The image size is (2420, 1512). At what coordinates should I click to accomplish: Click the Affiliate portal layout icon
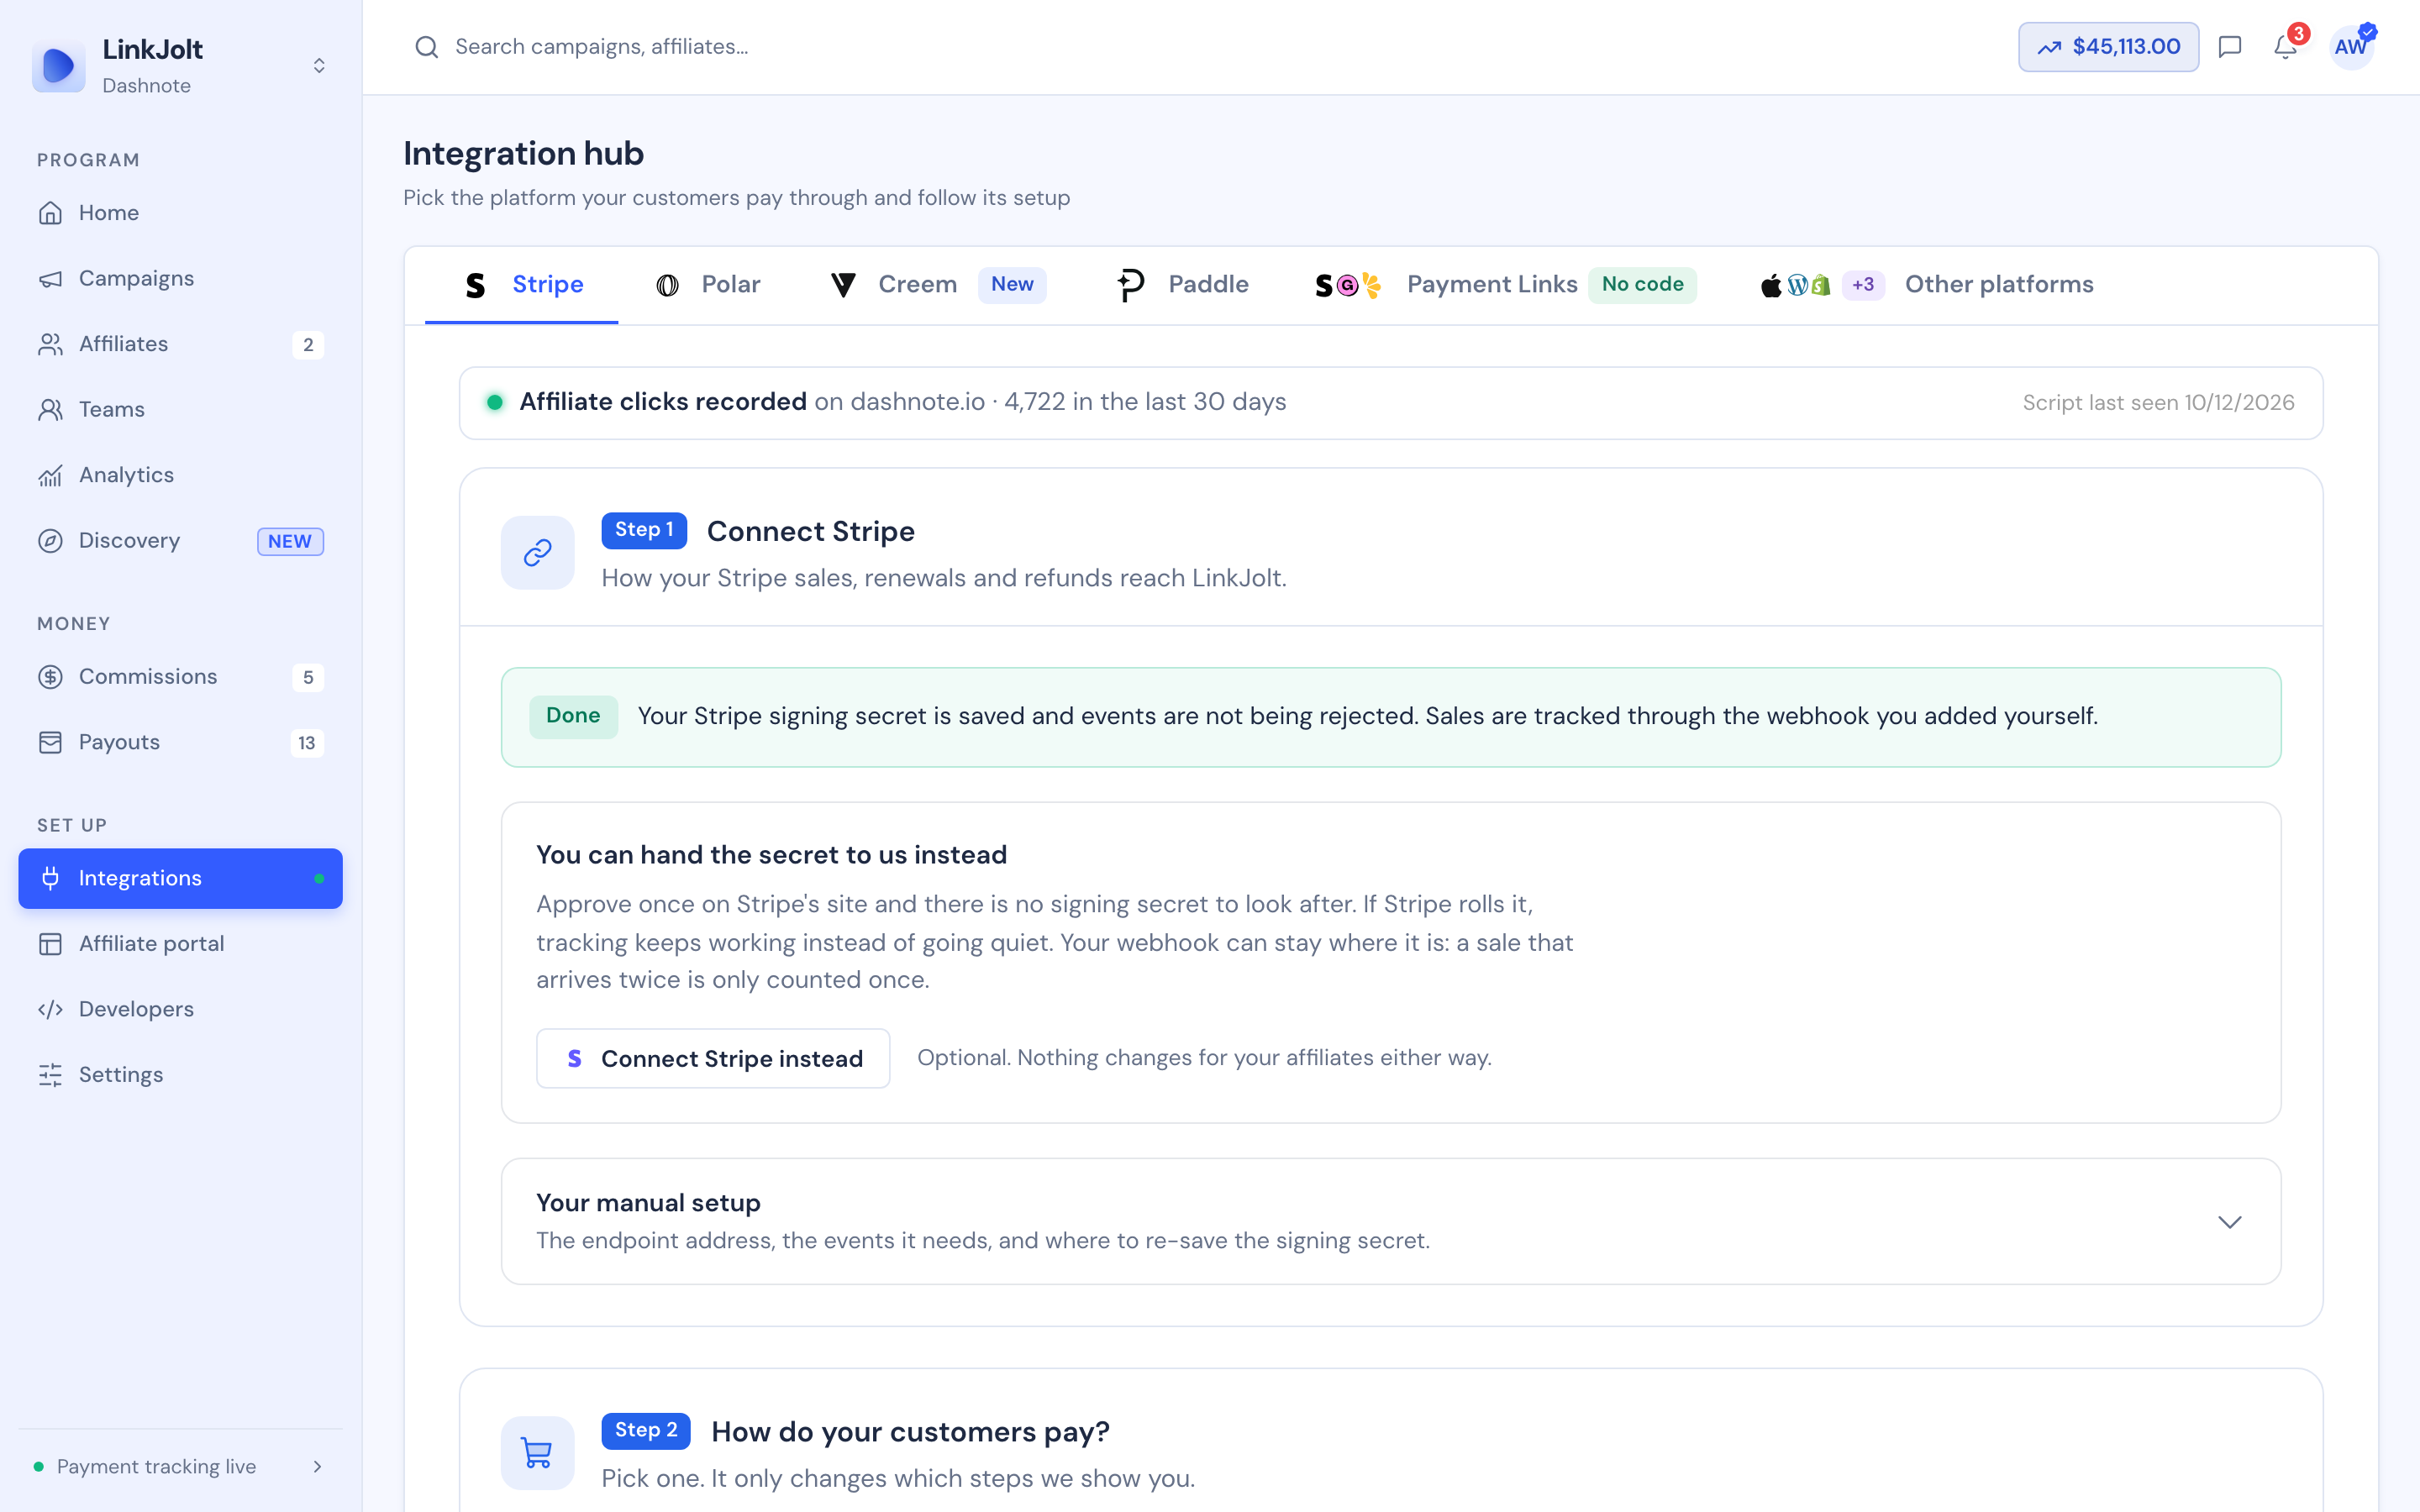click(x=50, y=944)
